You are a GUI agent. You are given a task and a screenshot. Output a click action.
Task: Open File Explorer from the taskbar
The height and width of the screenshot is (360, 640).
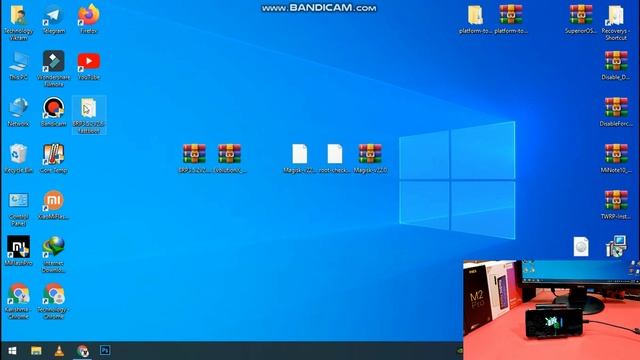tap(36, 351)
